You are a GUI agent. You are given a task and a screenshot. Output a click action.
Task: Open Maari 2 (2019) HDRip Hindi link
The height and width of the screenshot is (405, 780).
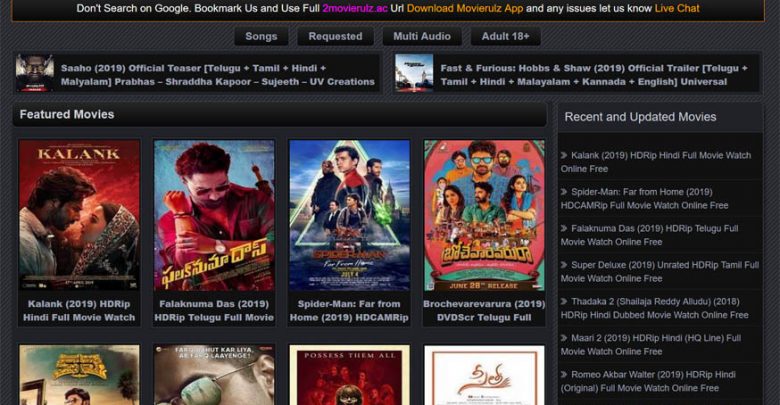click(x=651, y=344)
